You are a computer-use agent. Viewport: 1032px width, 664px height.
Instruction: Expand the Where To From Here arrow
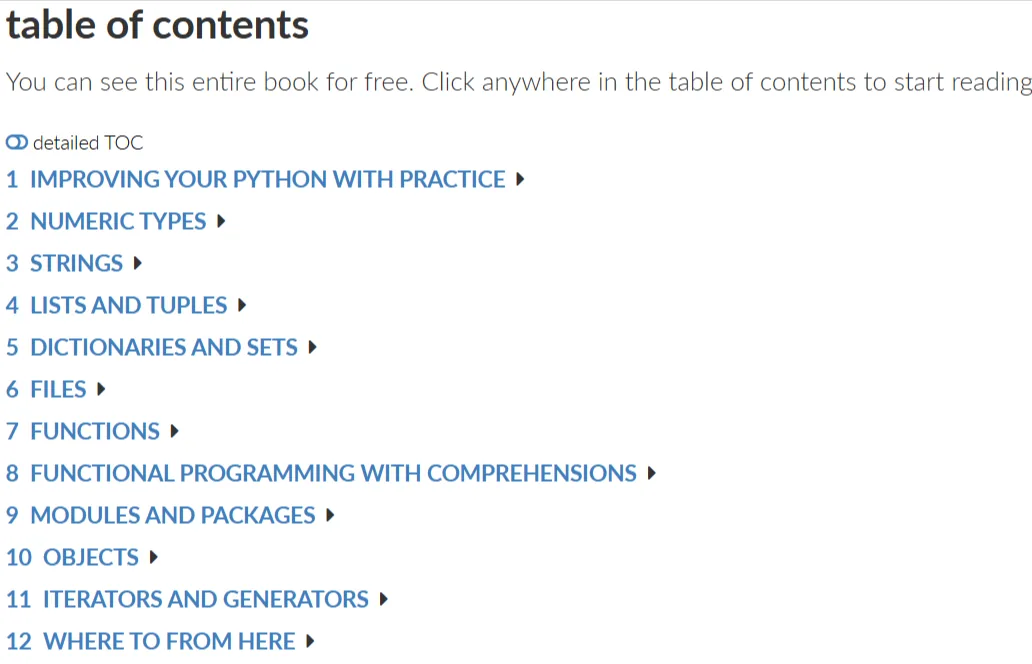pos(310,641)
